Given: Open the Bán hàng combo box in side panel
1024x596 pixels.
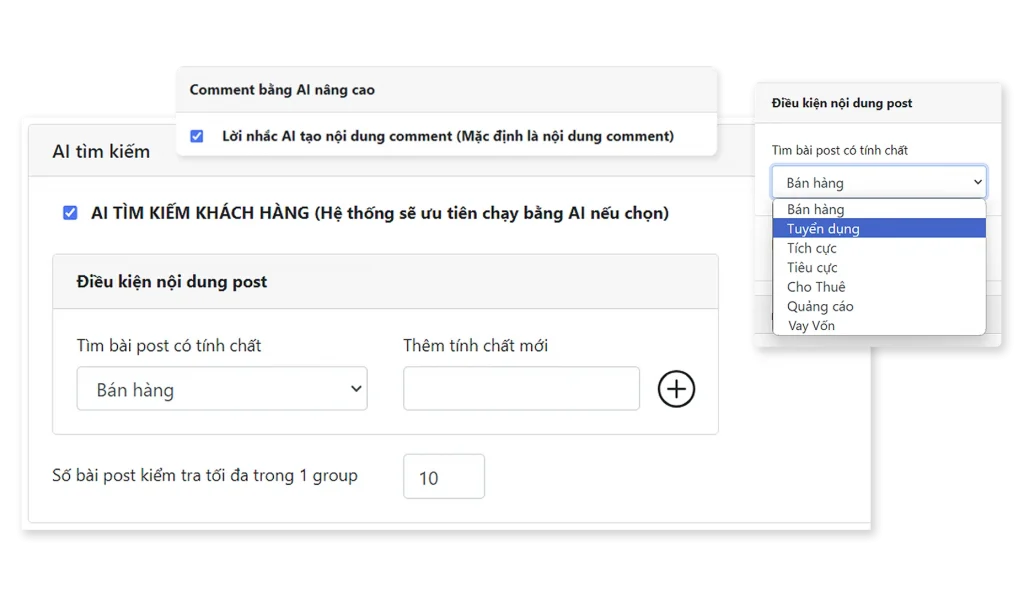Looking at the screenshot, I should click(x=878, y=182).
